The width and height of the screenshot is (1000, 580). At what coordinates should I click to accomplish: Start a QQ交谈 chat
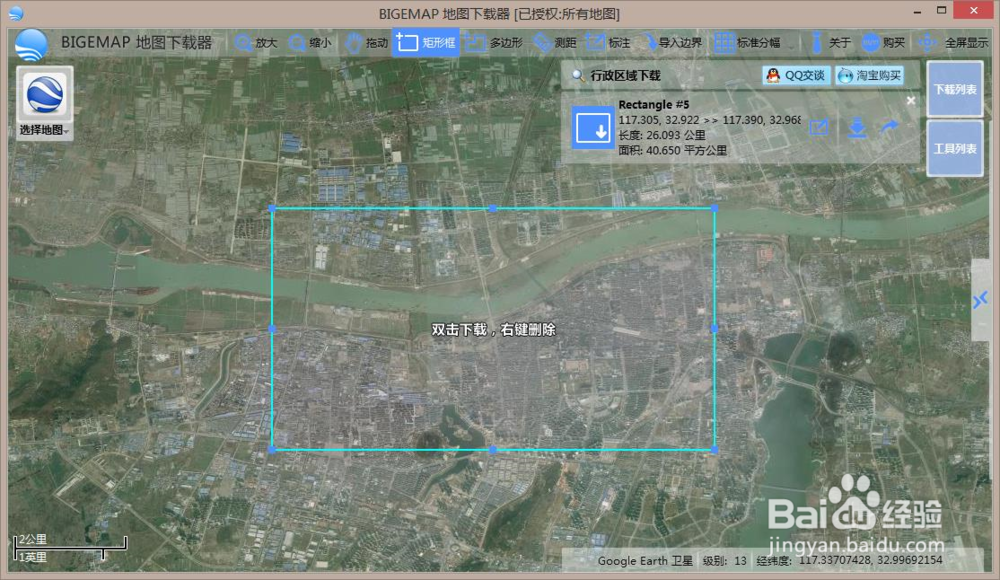tap(800, 75)
